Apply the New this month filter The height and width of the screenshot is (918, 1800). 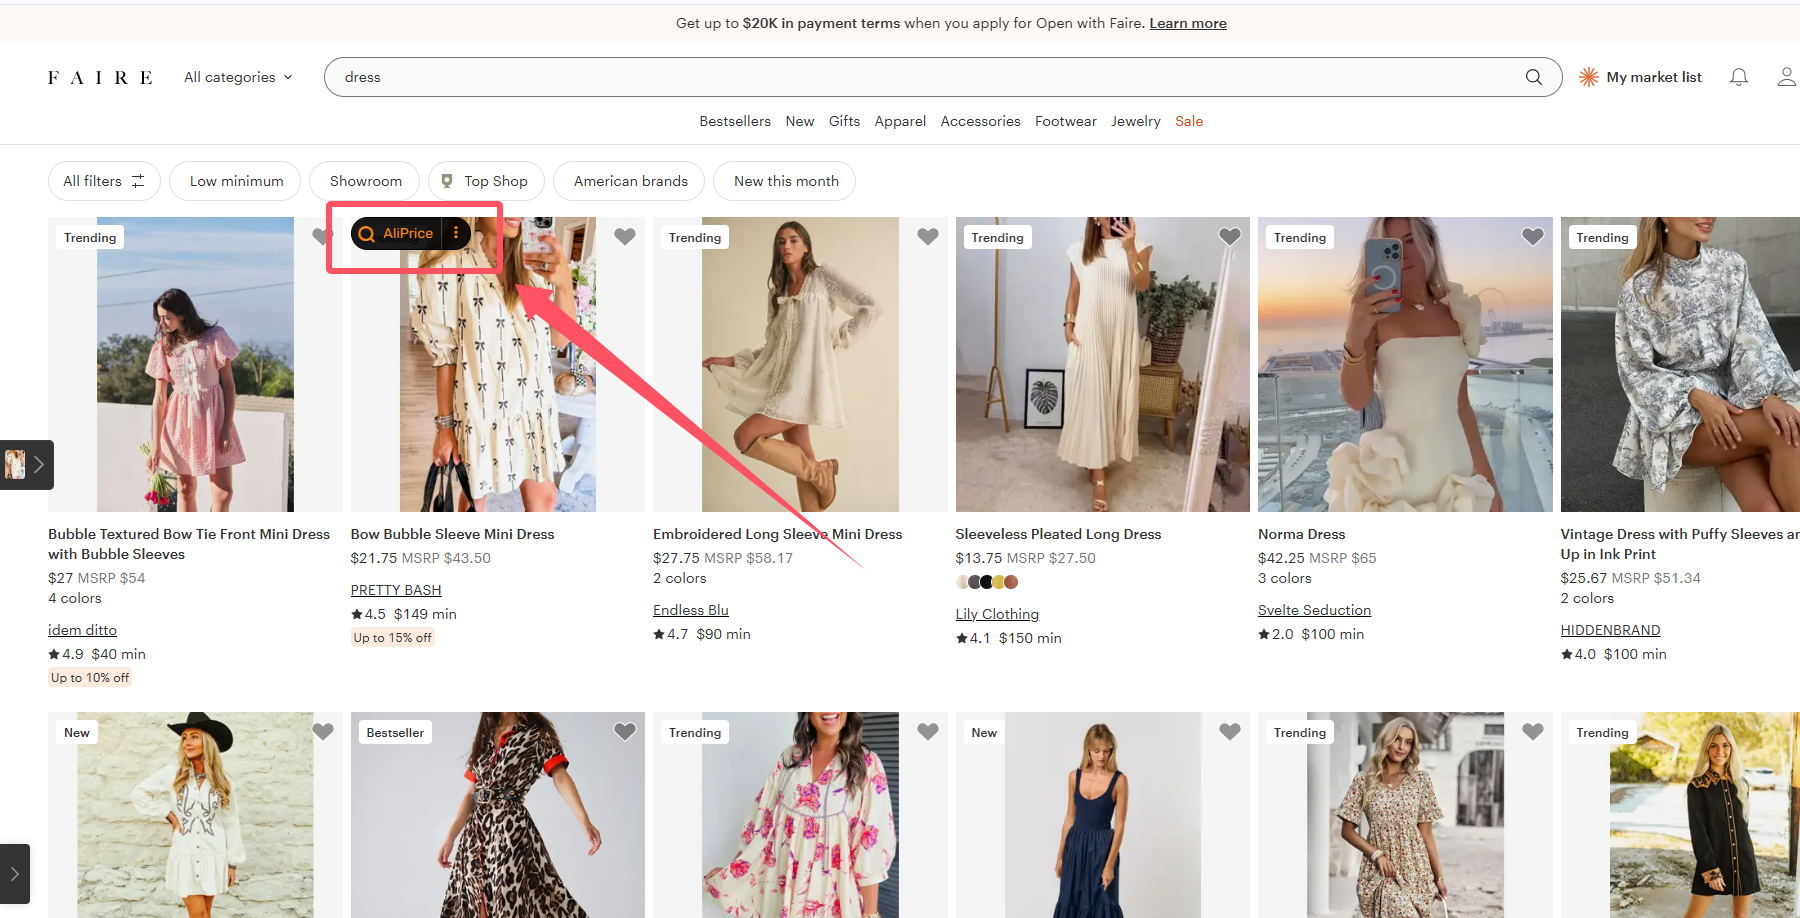tap(785, 181)
